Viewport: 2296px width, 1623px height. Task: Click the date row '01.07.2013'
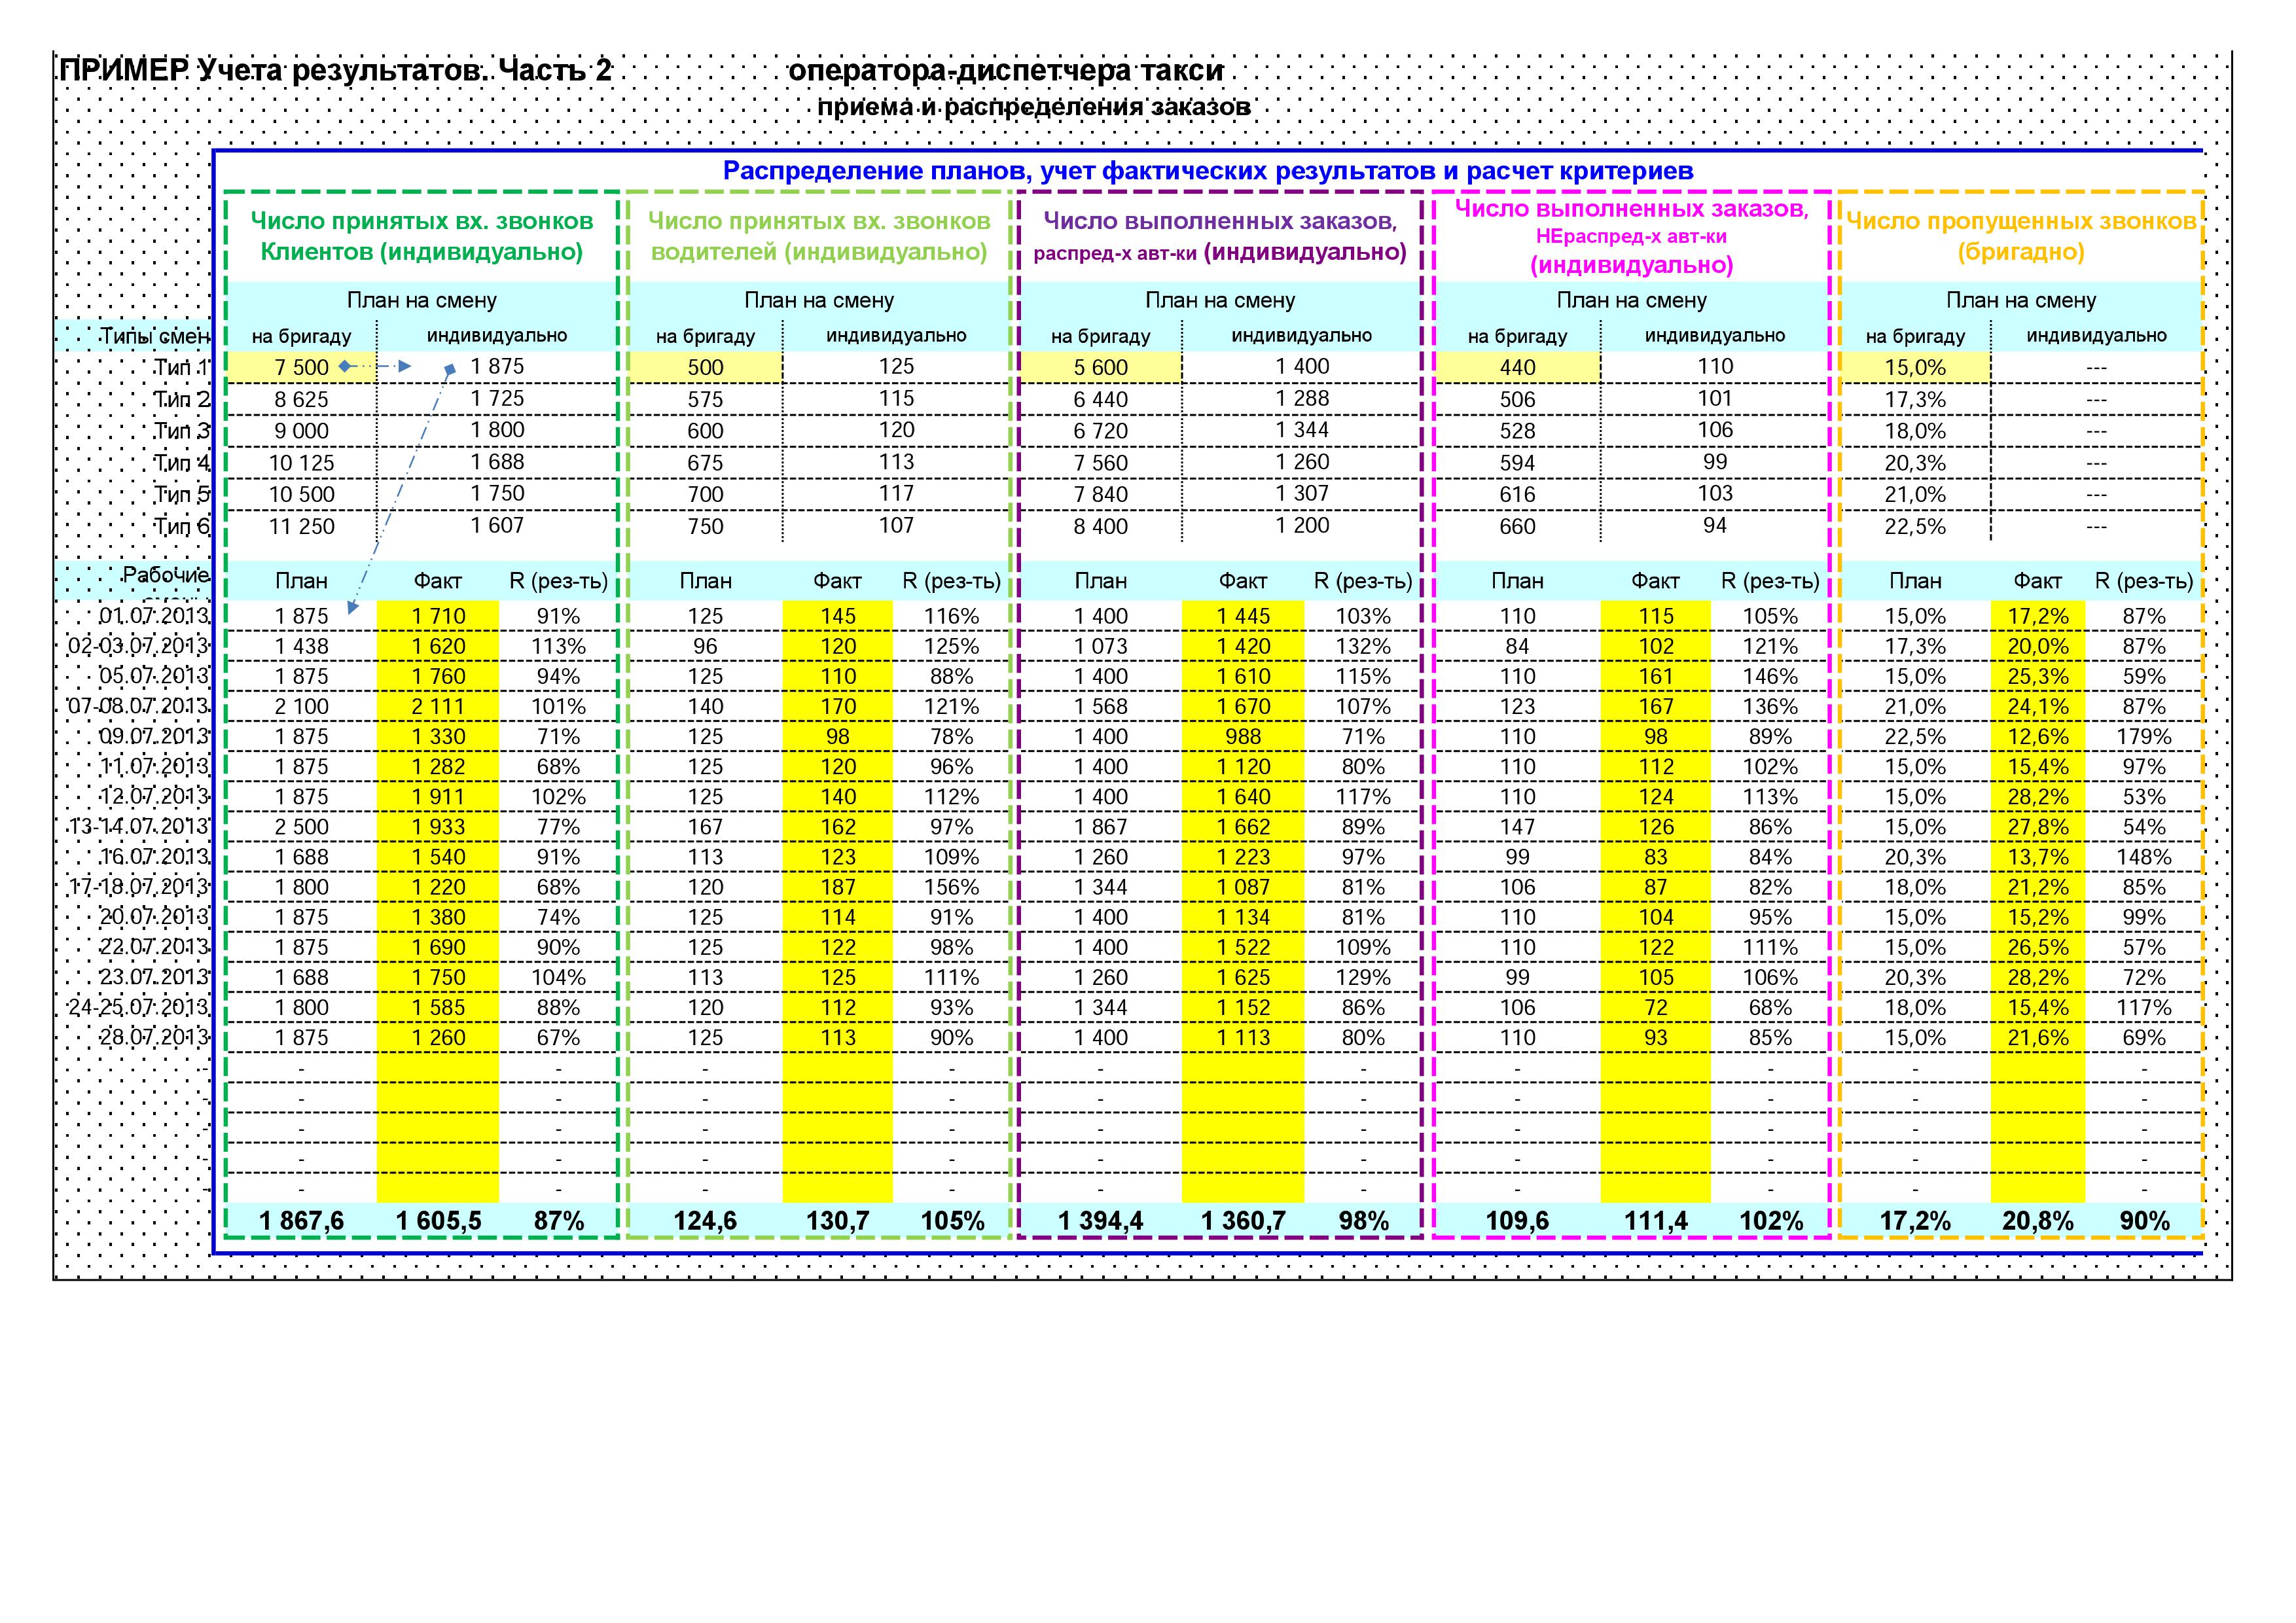coord(154,616)
